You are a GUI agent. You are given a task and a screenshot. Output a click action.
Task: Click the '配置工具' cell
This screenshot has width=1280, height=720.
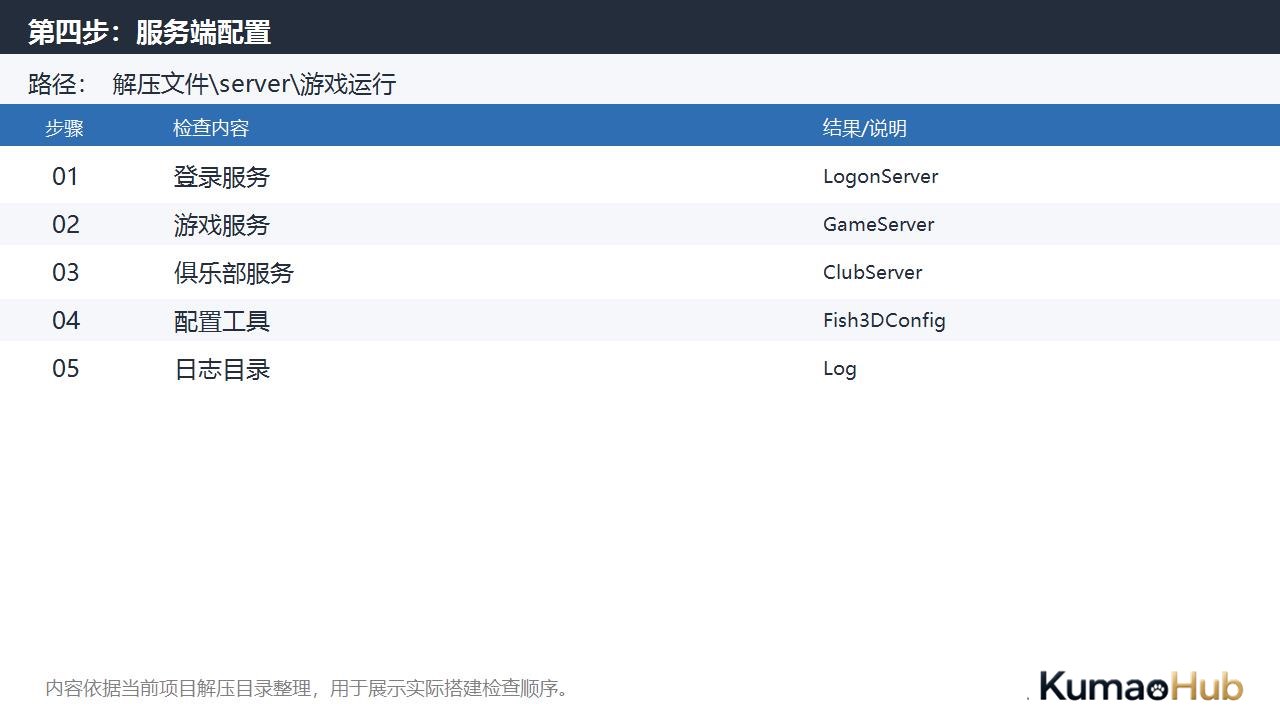click(x=222, y=321)
